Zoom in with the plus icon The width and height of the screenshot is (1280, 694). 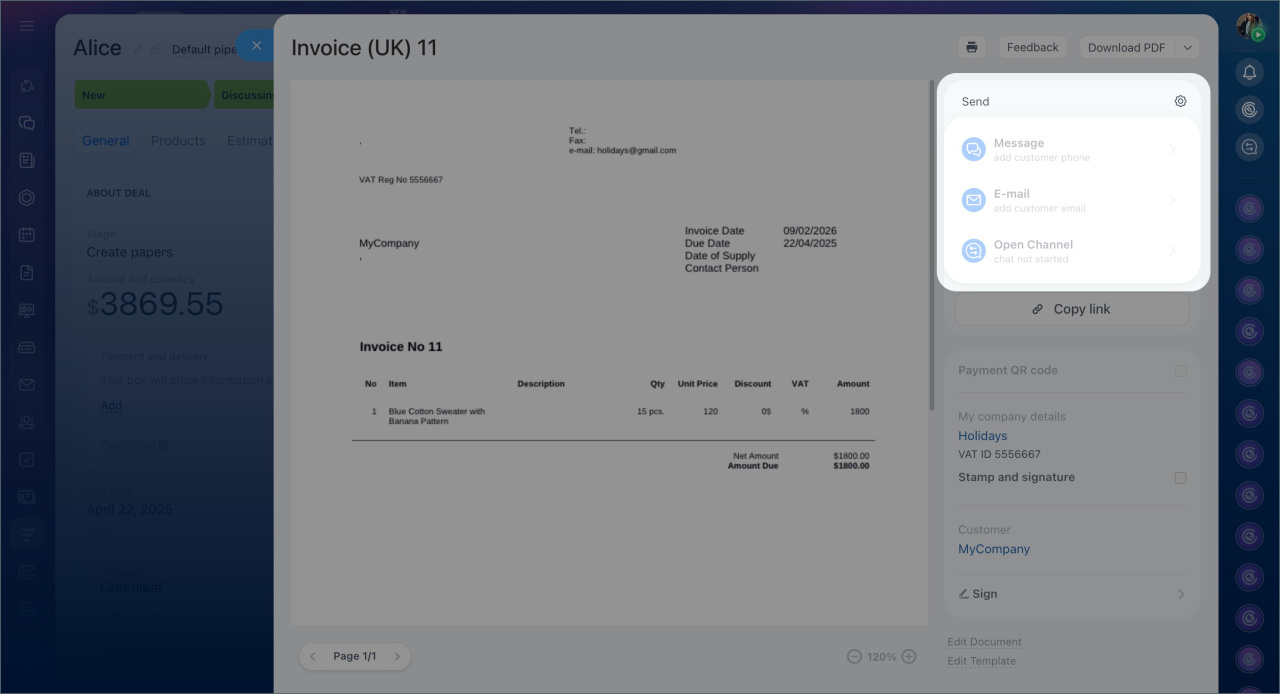click(909, 657)
